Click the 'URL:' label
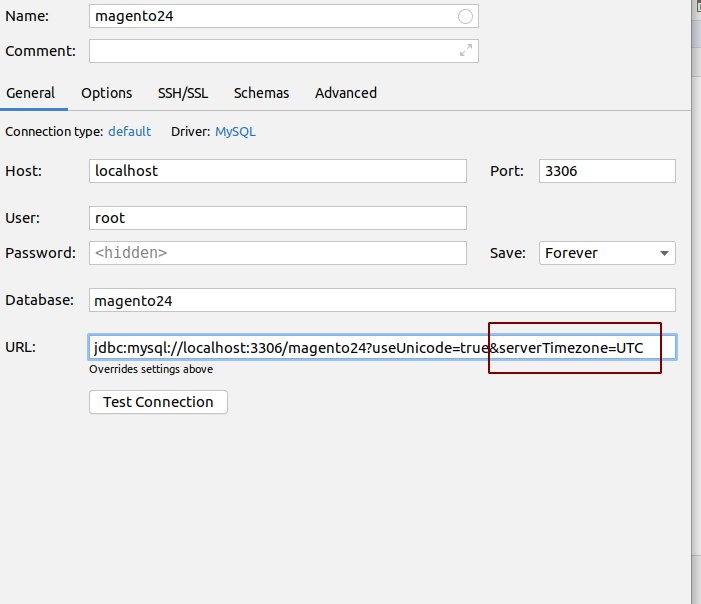This screenshot has width=701, height=604. point(20,347)
